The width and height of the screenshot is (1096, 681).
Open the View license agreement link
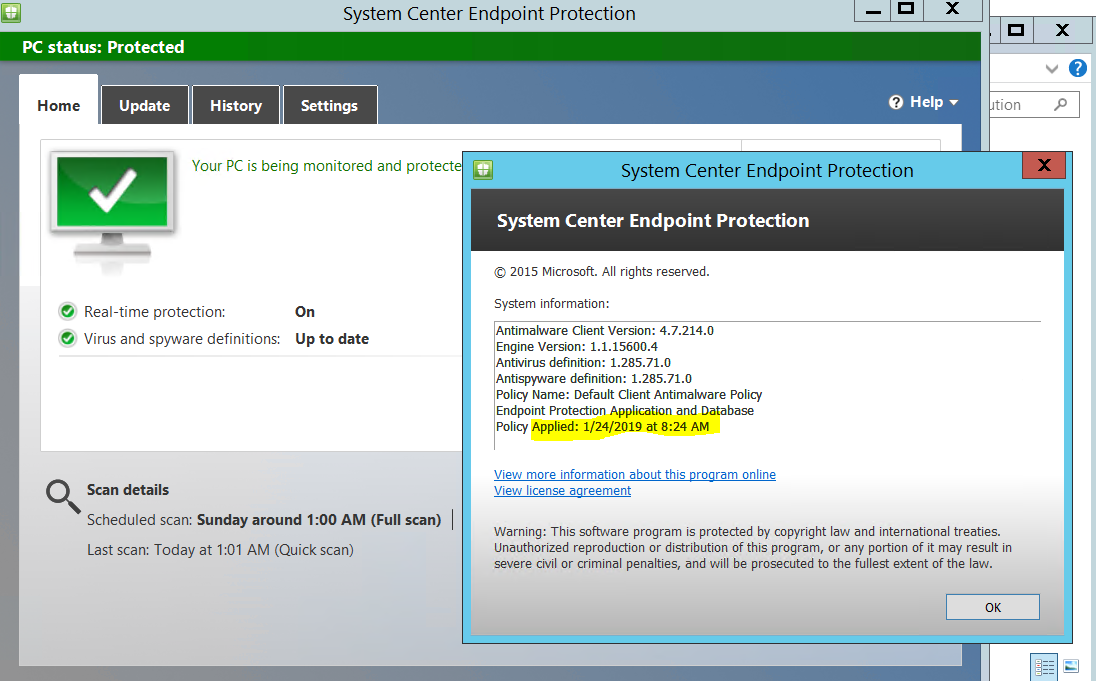[563, 490]
